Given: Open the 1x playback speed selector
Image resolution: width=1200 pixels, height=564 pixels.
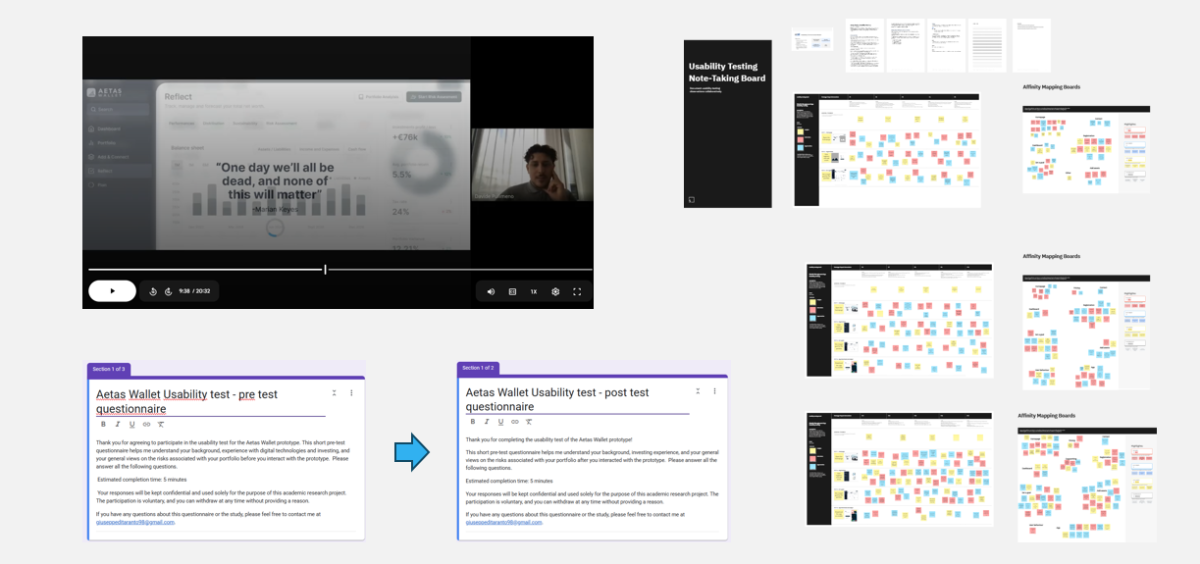Looking at the screenshot, I should 533,292.
